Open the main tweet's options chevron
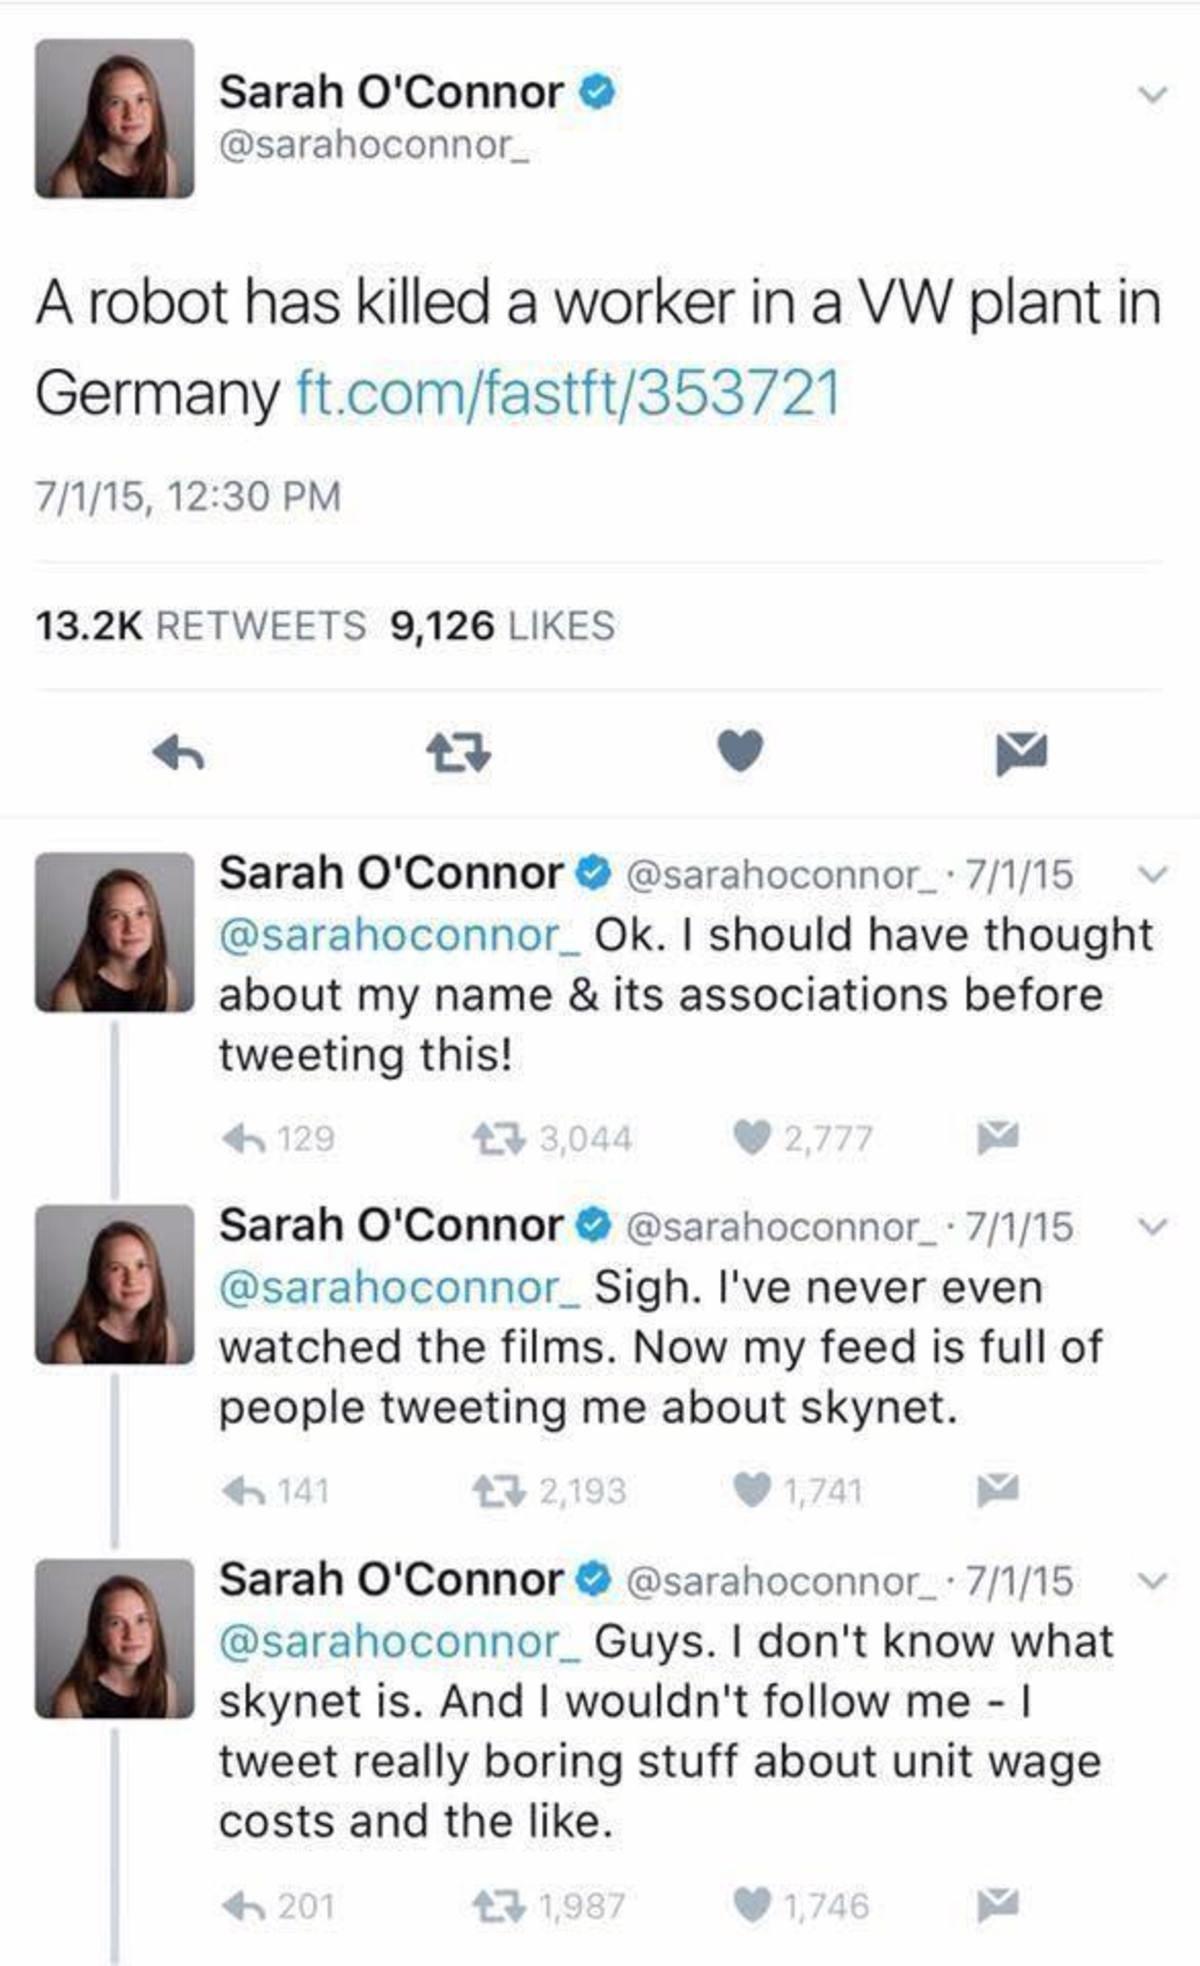1200x1966 pixels. coord(1154,95)
